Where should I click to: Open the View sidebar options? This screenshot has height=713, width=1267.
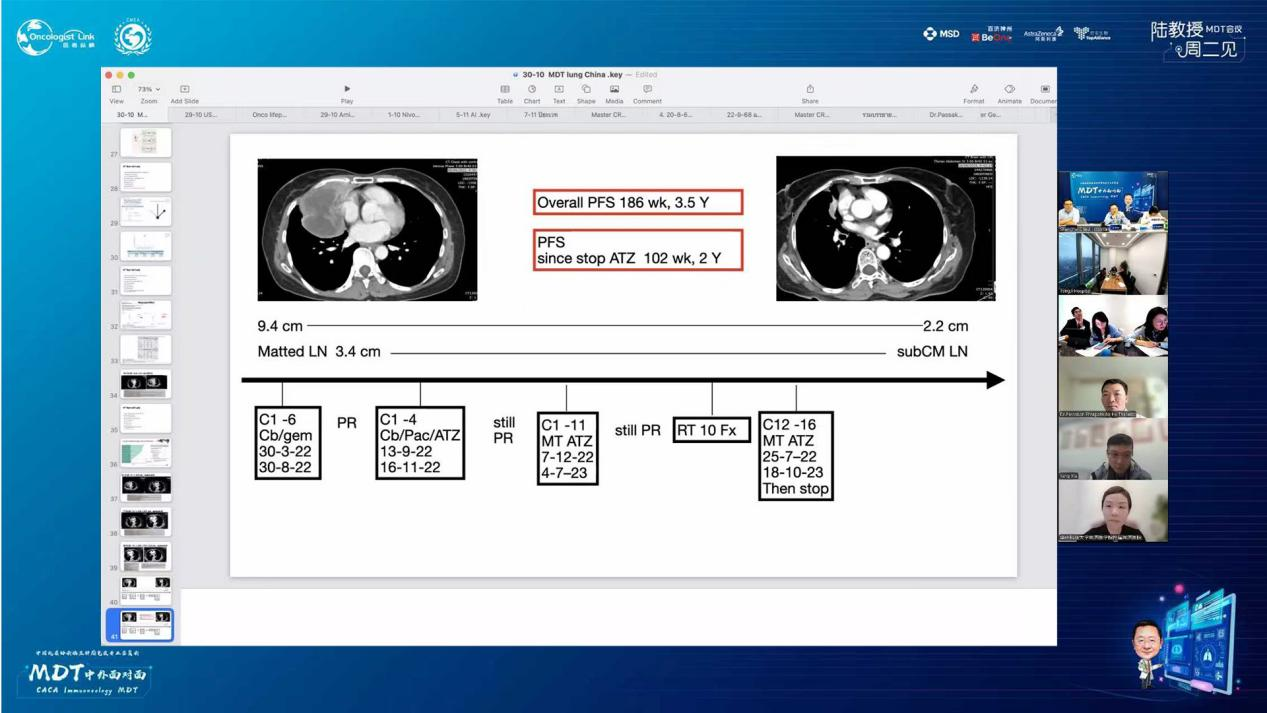tap(117, 90)
